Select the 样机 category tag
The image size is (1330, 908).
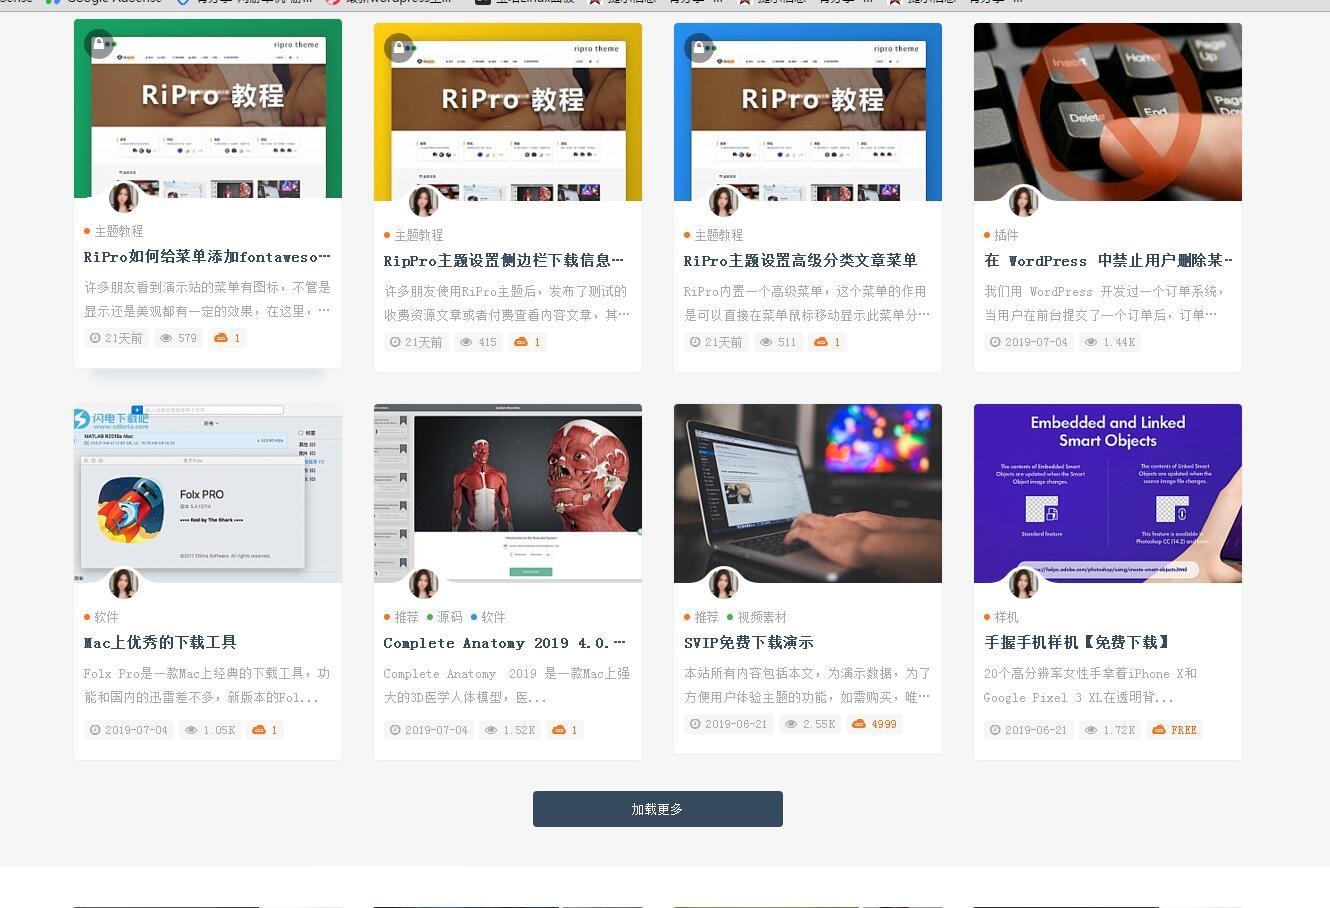1006,617
